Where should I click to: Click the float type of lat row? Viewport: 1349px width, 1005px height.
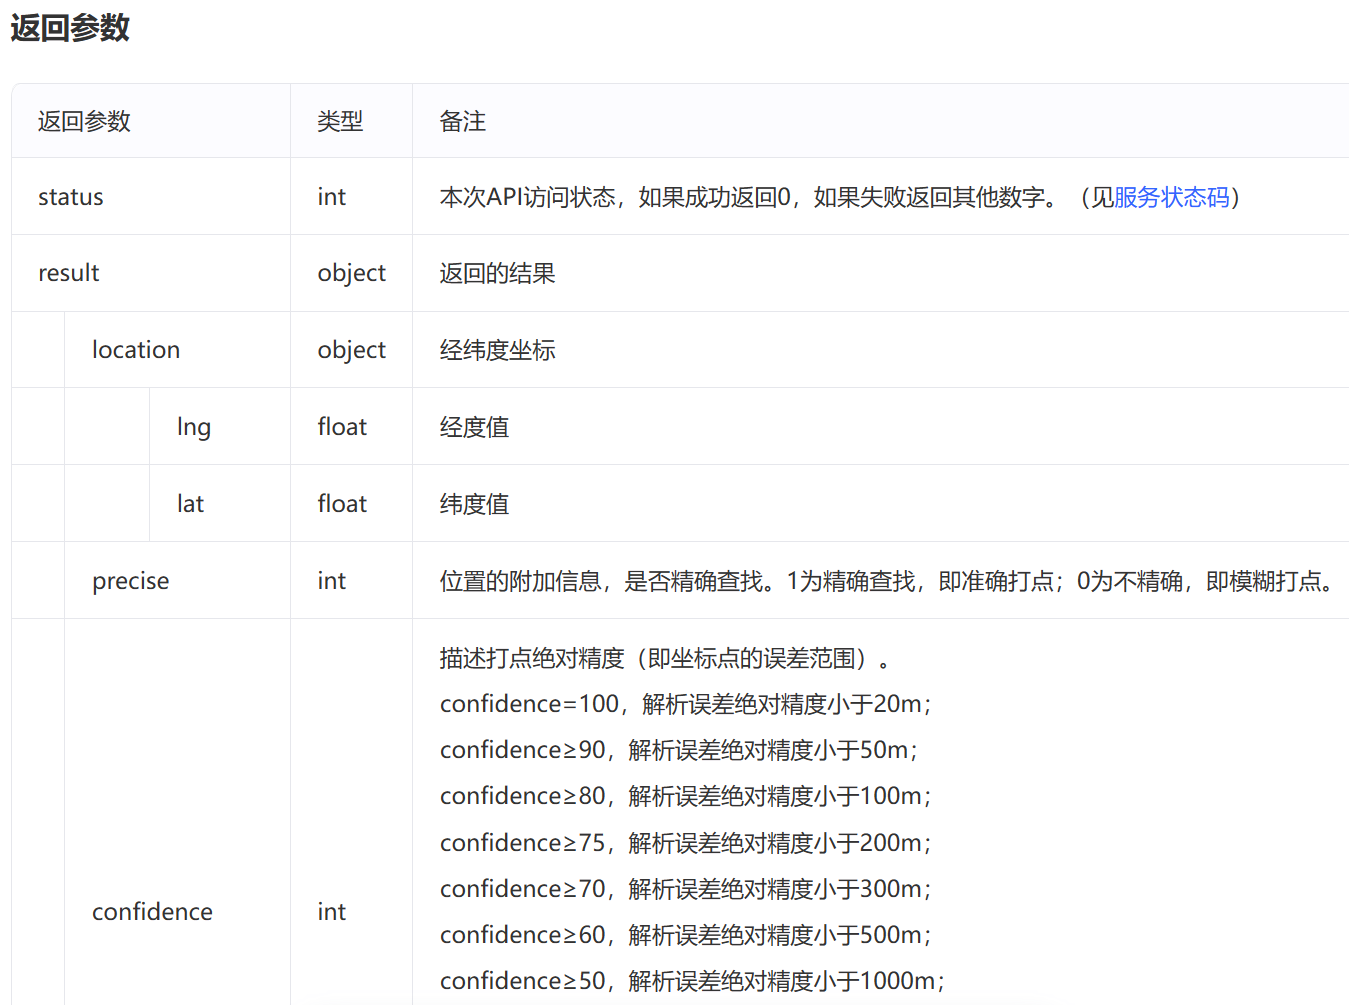342,504
